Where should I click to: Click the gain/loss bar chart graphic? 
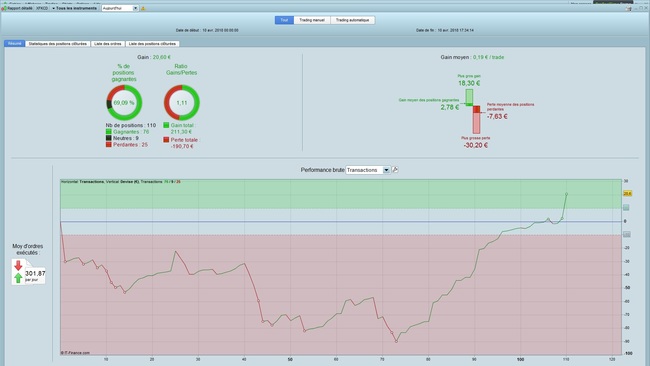tap(473, 111)
